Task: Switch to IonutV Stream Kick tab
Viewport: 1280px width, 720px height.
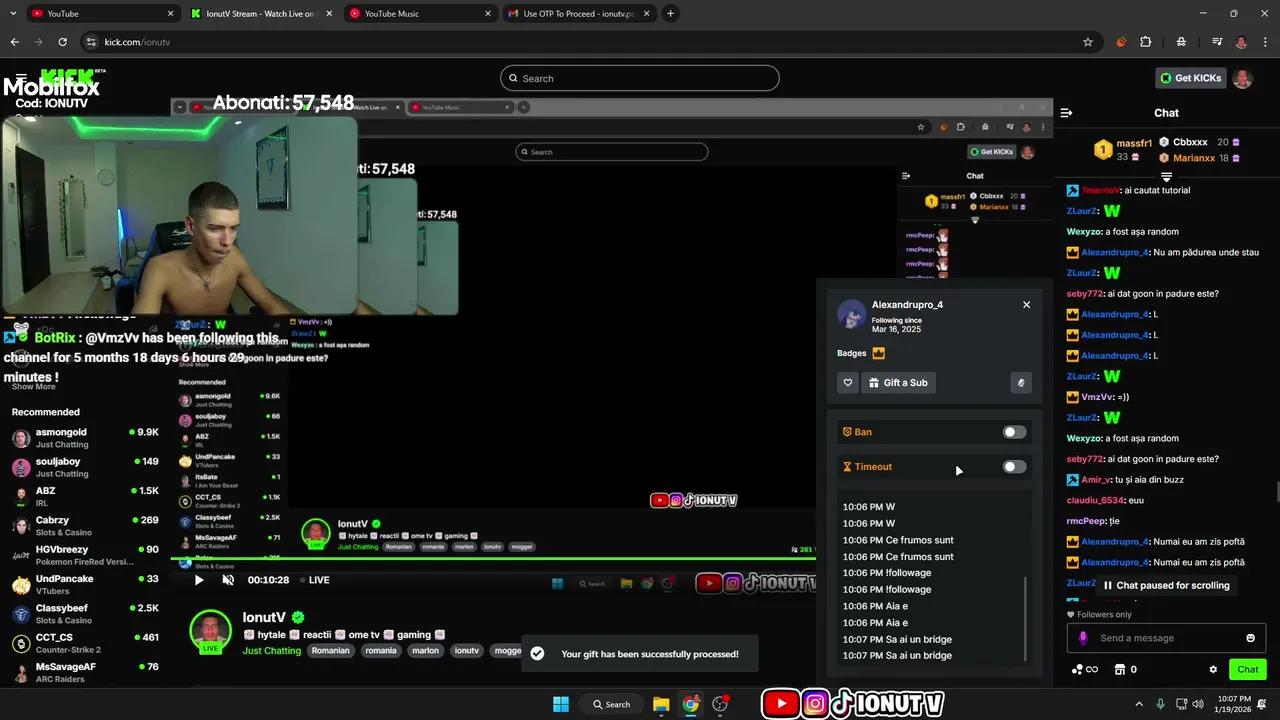Action: pyautogui.click(x=260, y=14)
